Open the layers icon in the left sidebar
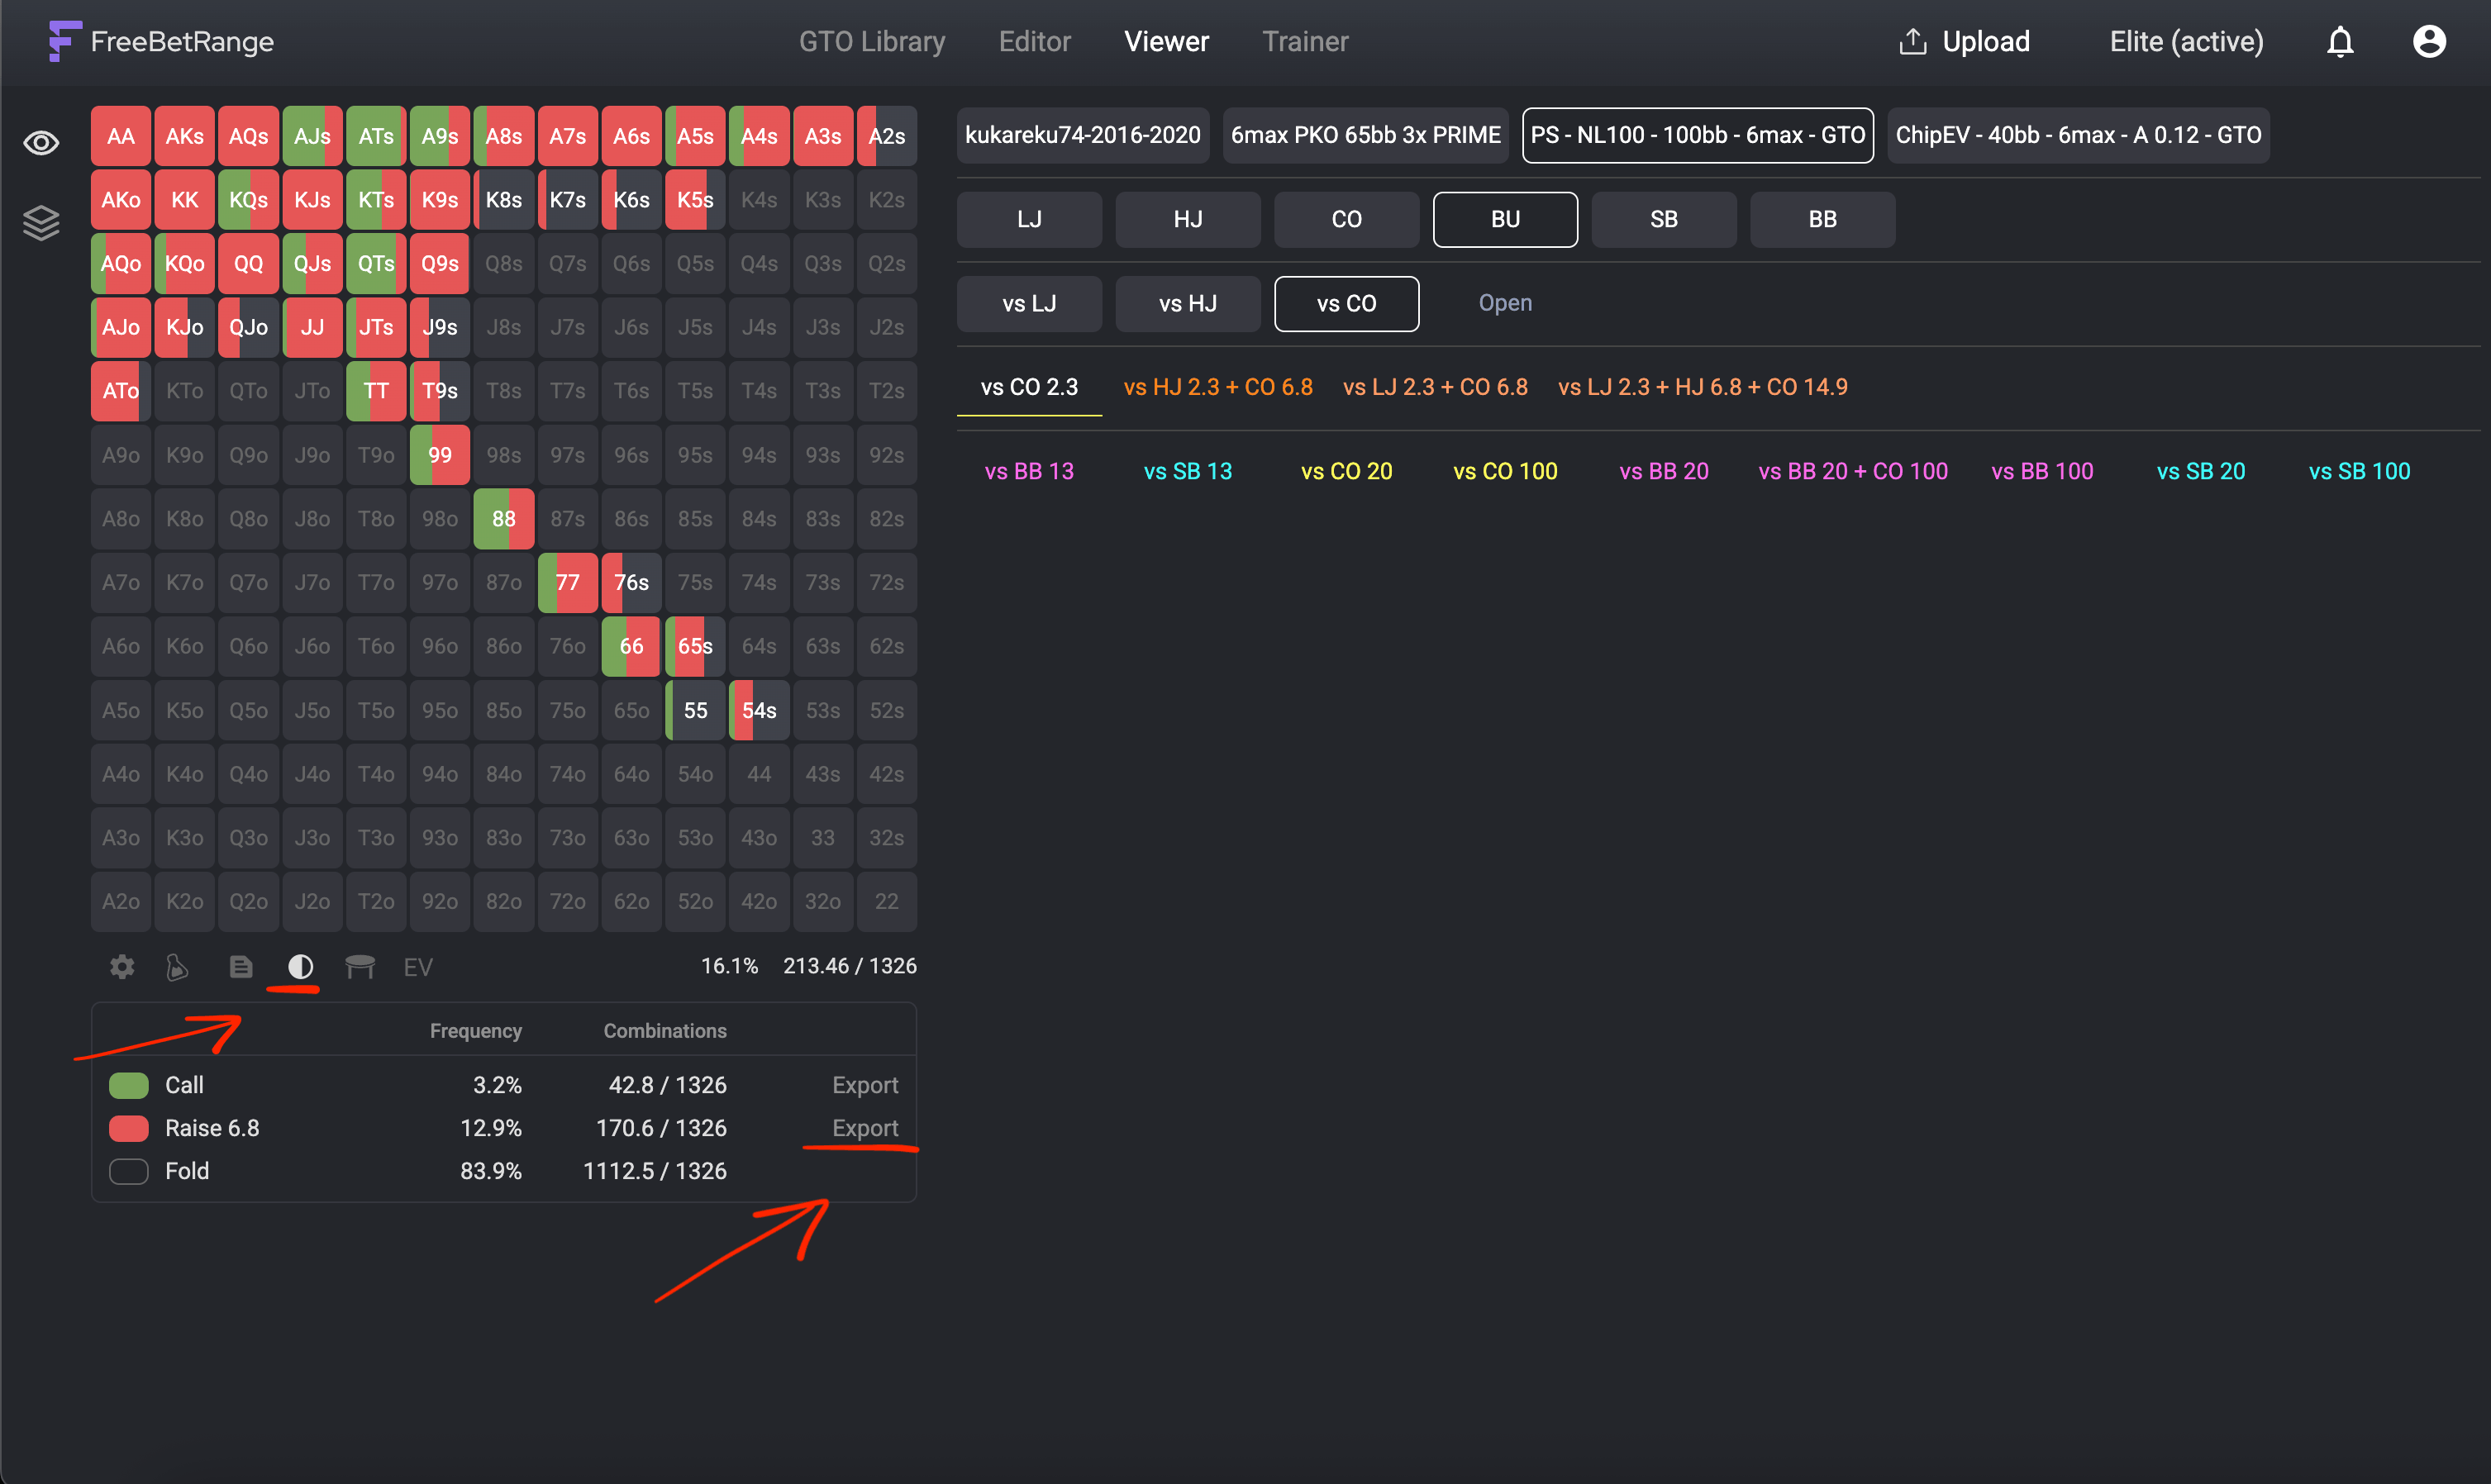The width and height of the screenshot is (2491, 1484). pos(41,222)
